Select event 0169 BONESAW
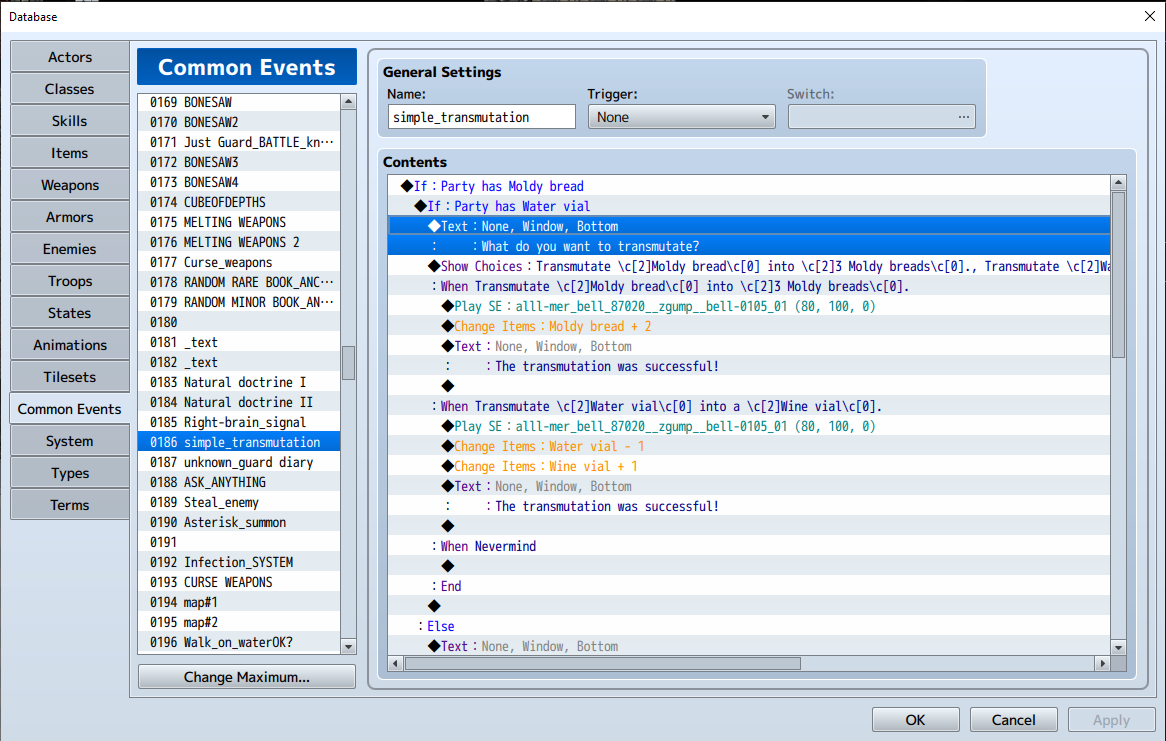This screenshot has height=741, width=1166. click(239, 102)
